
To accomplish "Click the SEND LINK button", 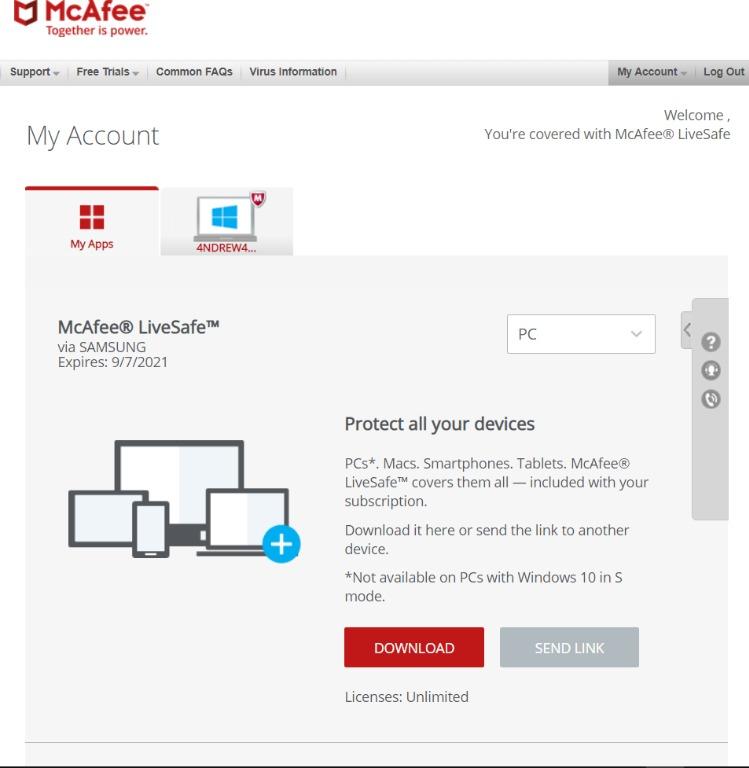I will click(569, 648).
